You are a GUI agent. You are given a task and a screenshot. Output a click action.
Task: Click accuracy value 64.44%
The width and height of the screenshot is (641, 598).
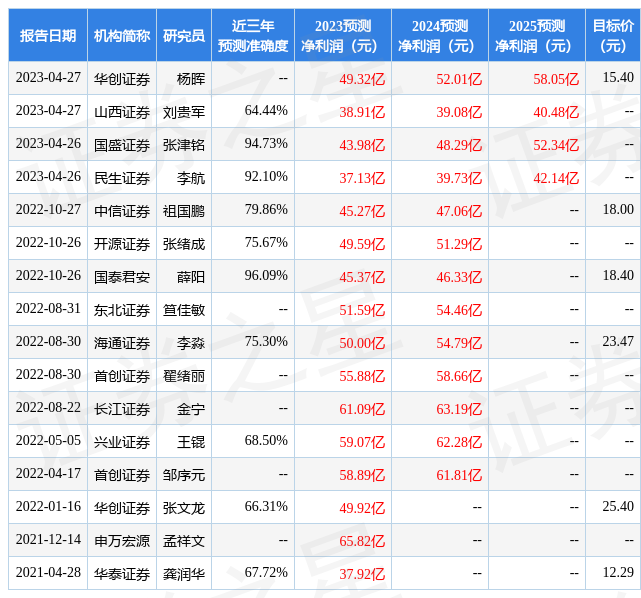point(266,110)
